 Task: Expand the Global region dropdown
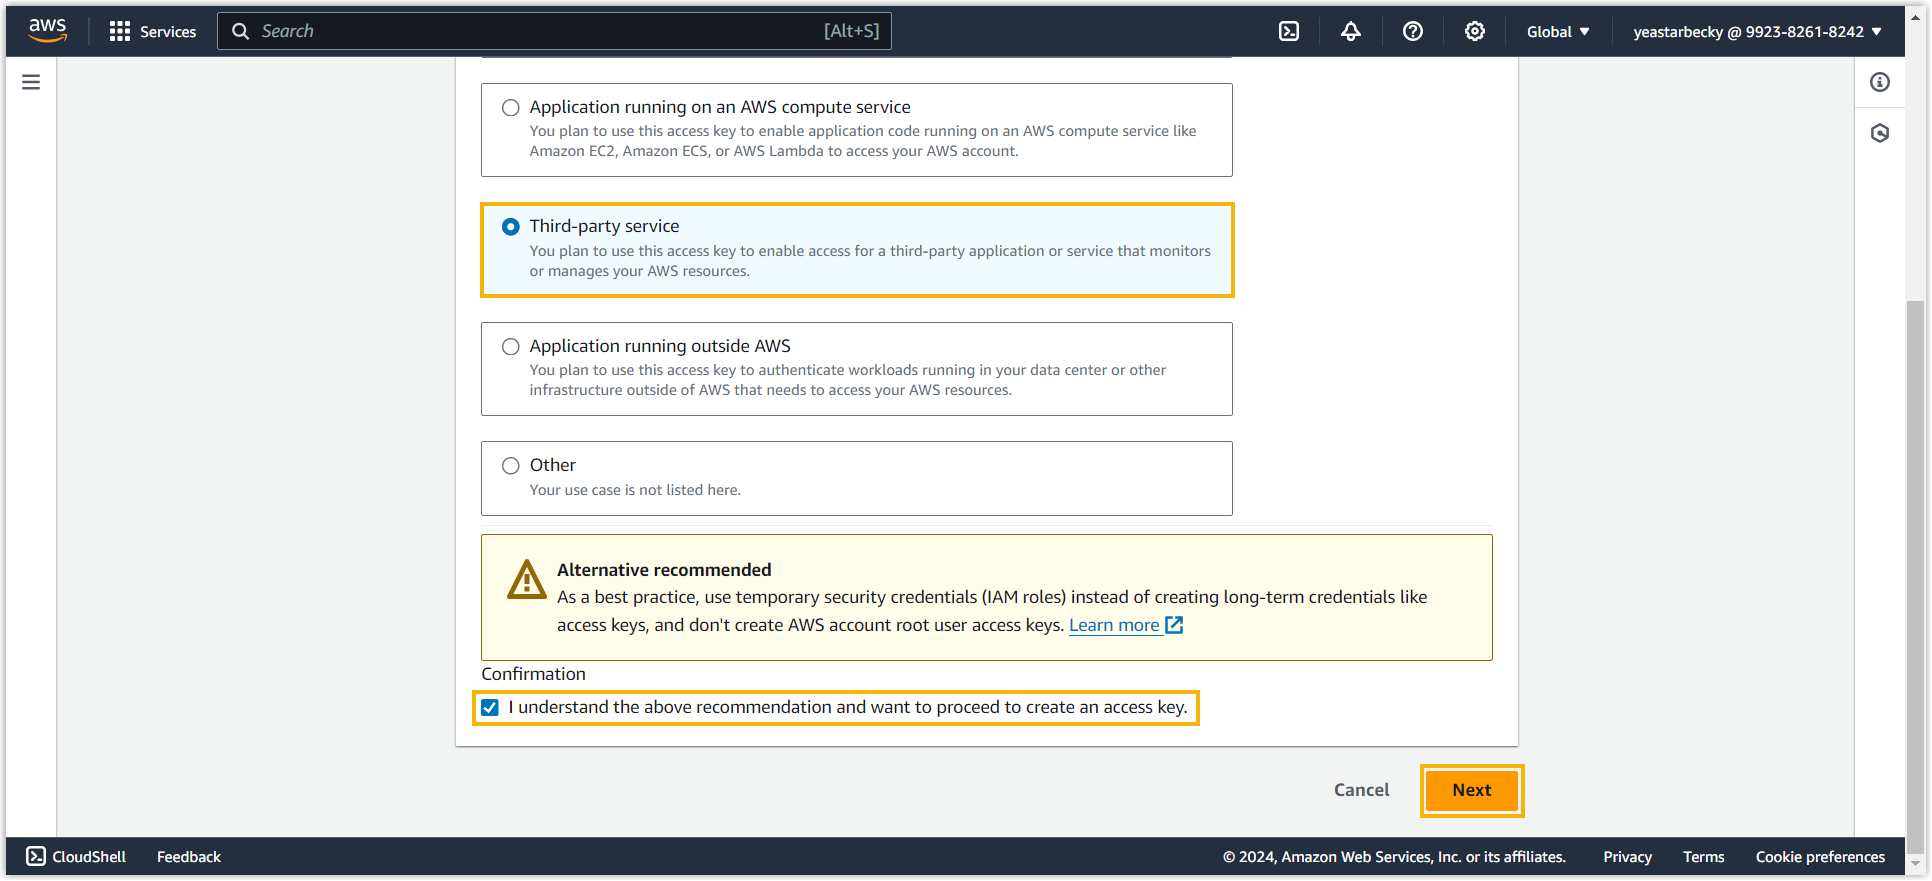coord(1557,31)
